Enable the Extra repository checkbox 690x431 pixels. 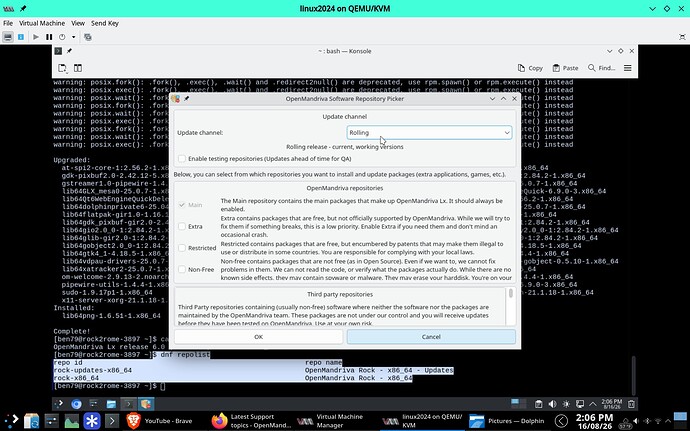182,226
